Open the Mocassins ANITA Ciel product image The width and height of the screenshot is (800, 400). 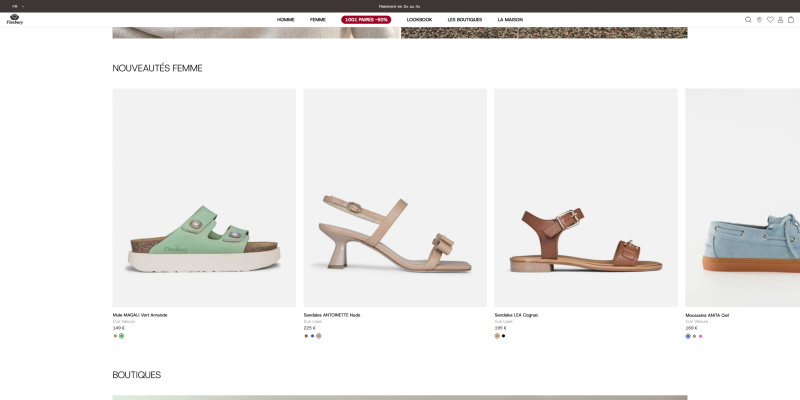pos(743,197)
